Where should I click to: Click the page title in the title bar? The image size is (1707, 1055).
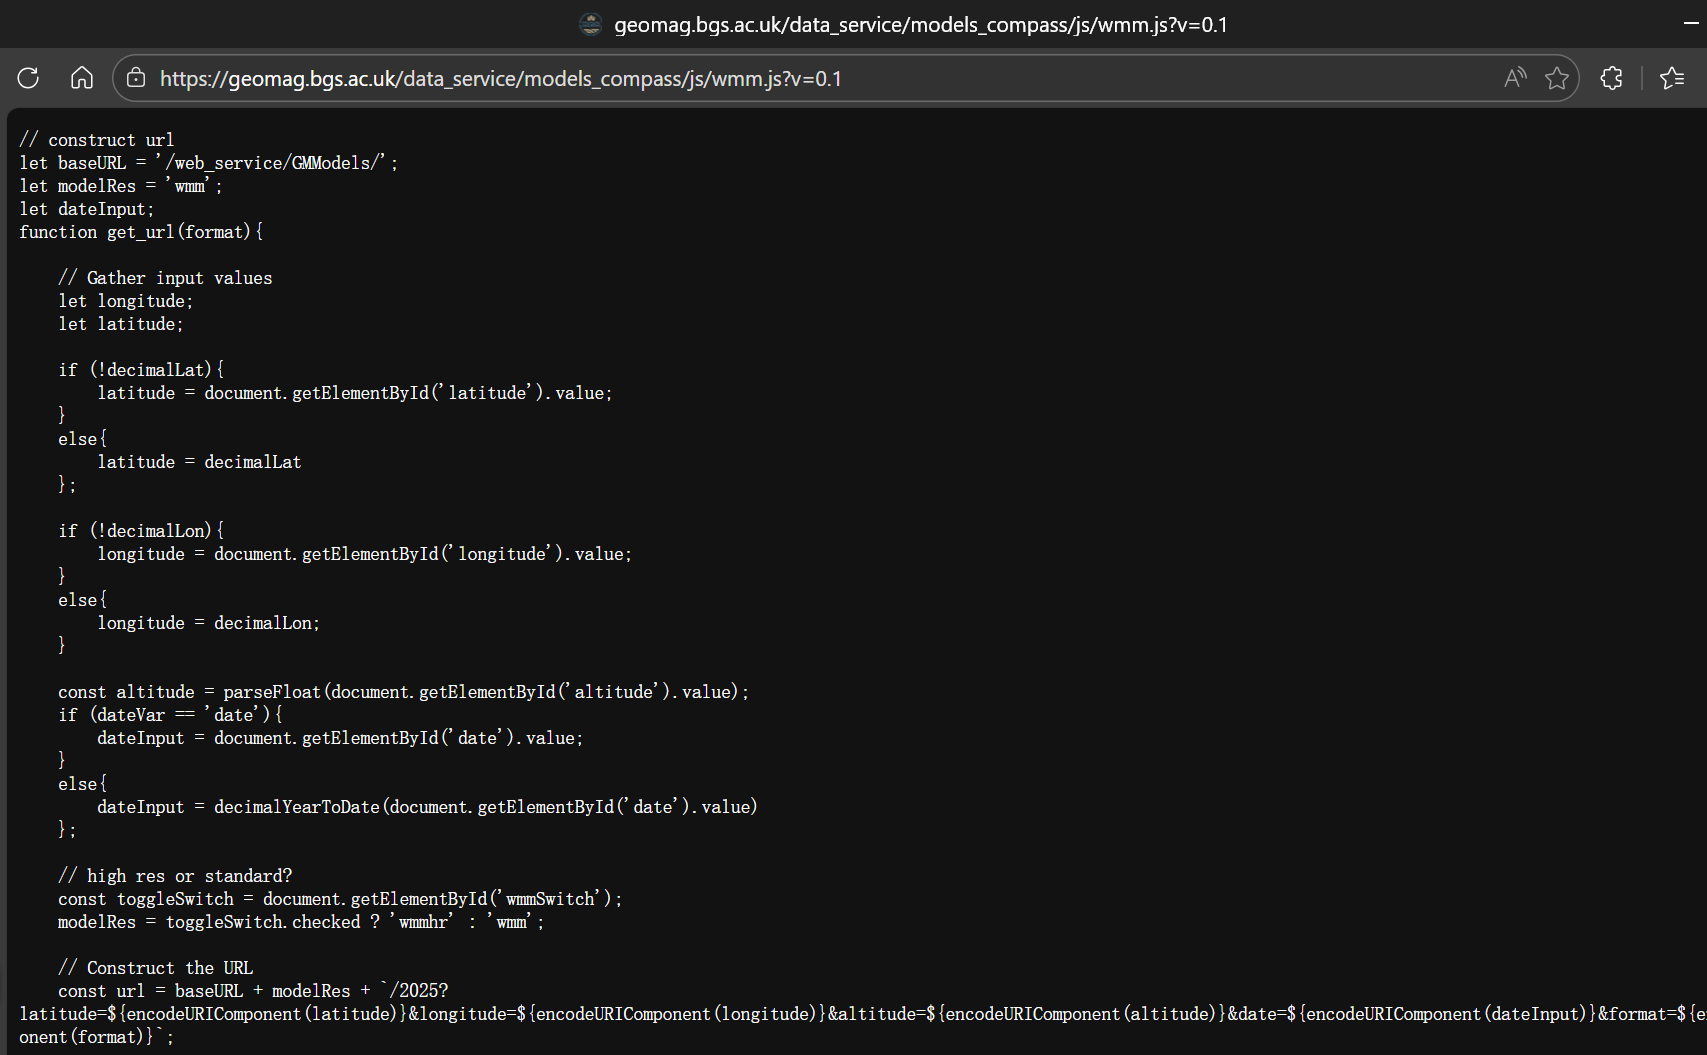click(920, 24)
